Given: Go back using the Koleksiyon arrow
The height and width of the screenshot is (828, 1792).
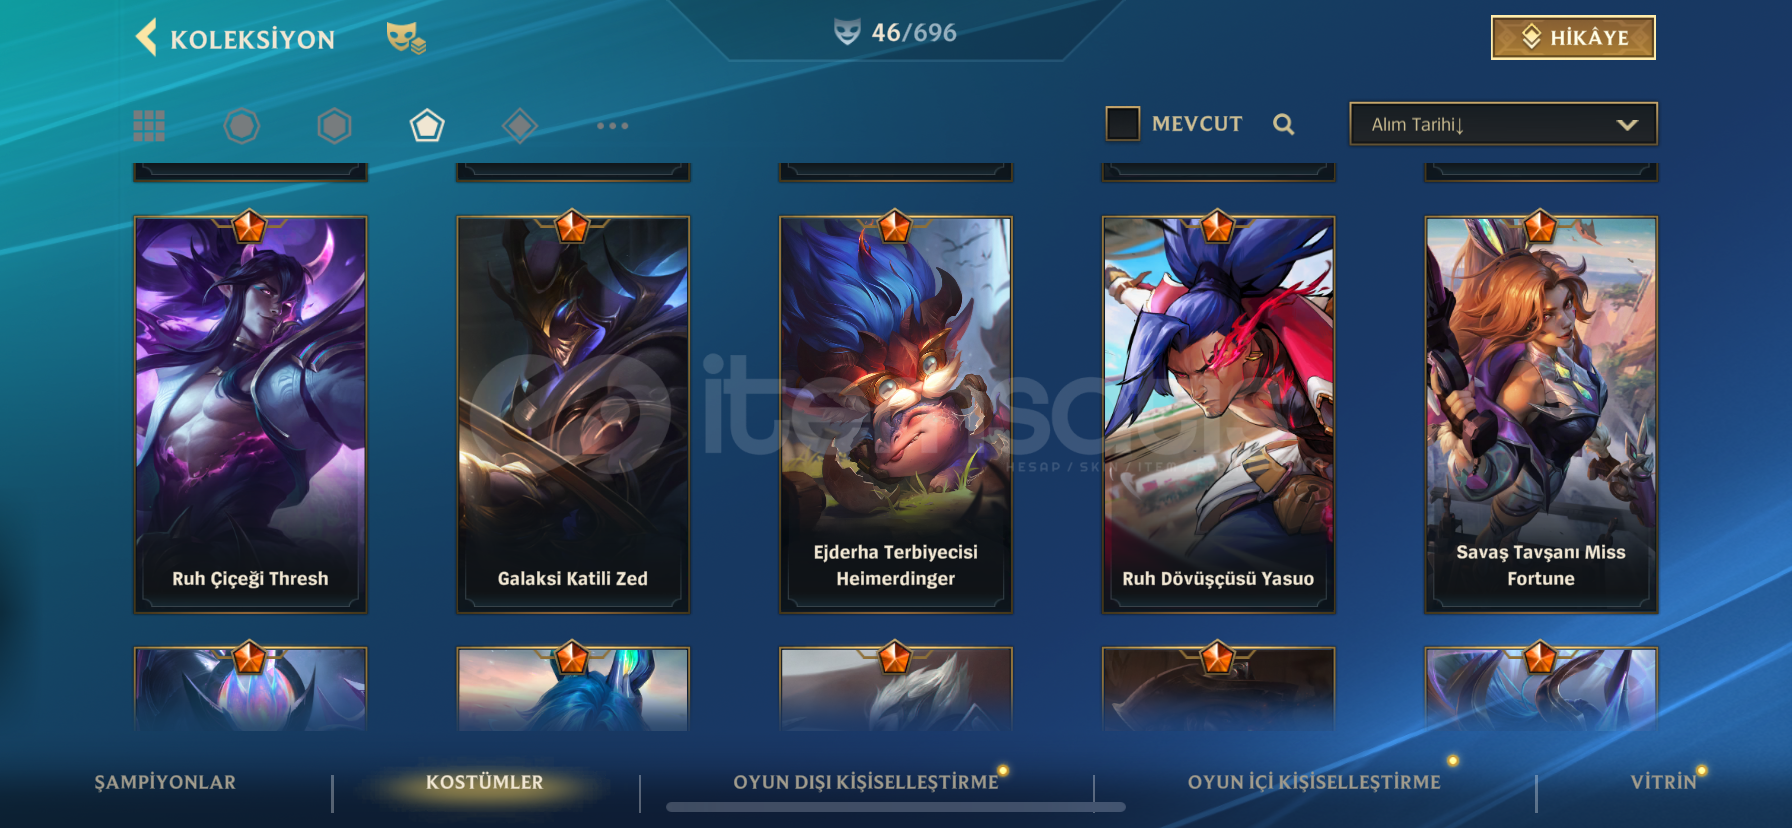Looking at the screenshot, I should pos(146,38).
